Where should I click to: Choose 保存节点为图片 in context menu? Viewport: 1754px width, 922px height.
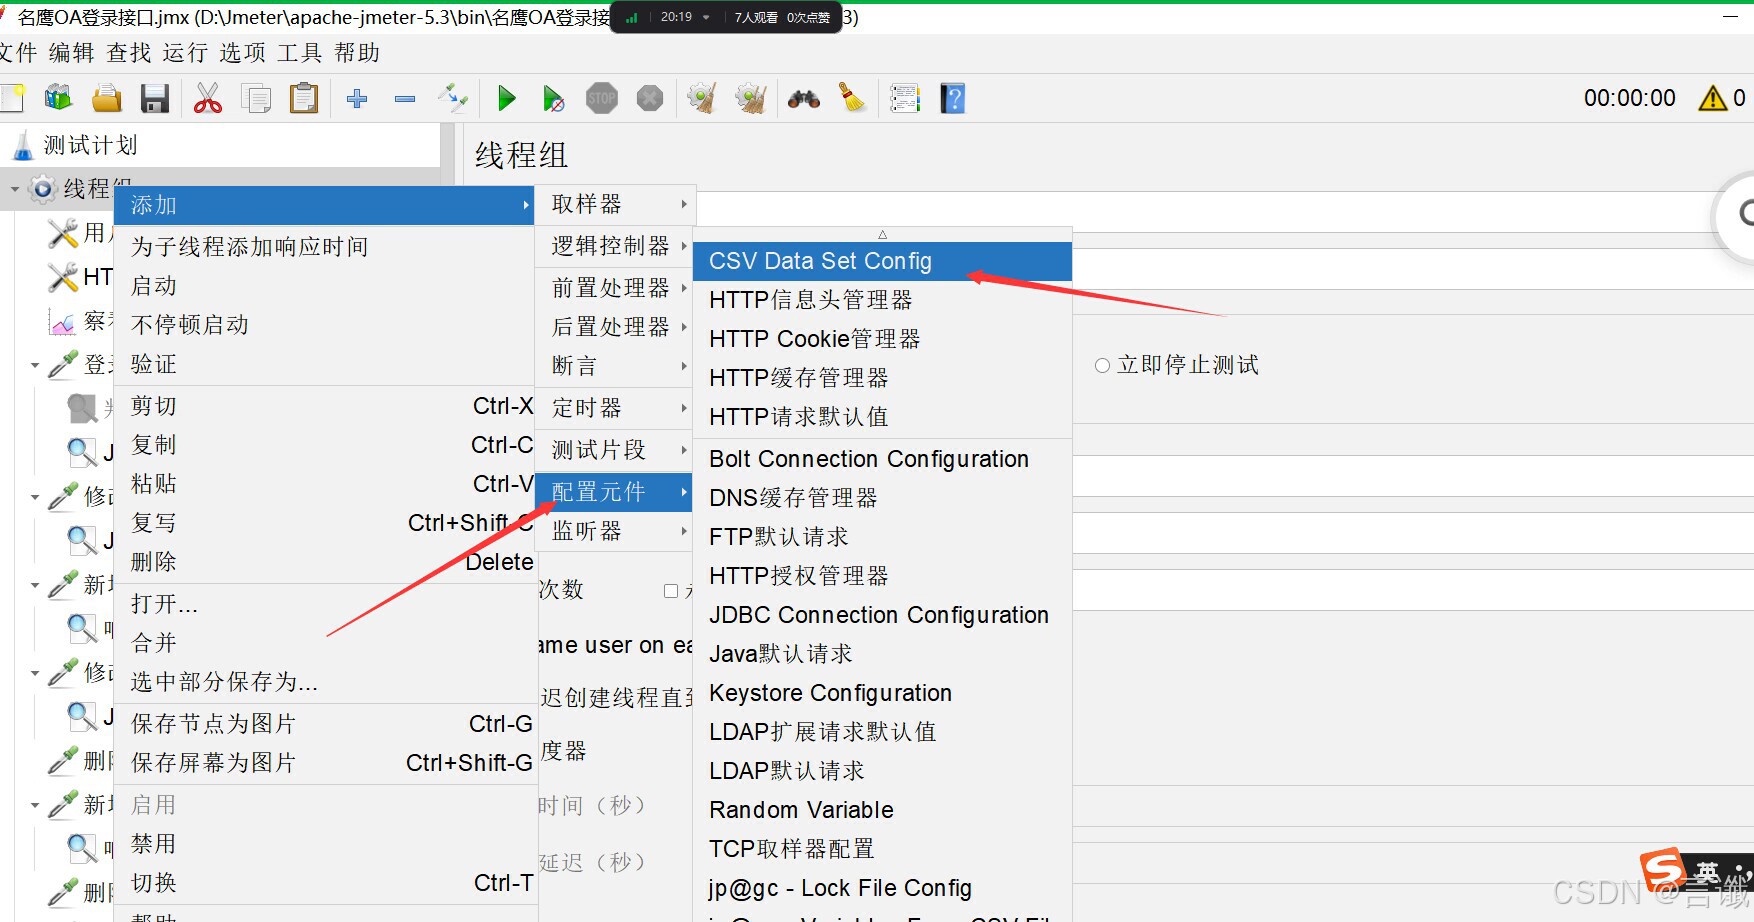click(325, 724)
